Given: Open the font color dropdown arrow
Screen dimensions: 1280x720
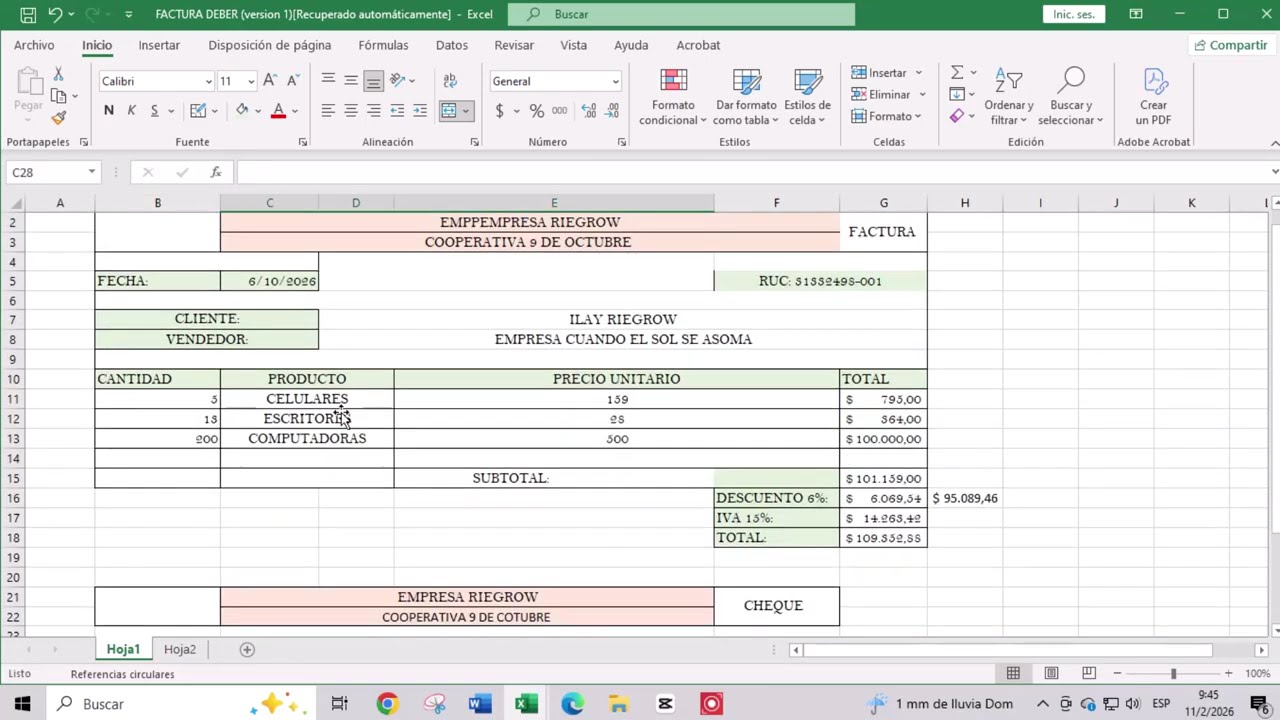Looking at the screenshot, I should point(295,111).
